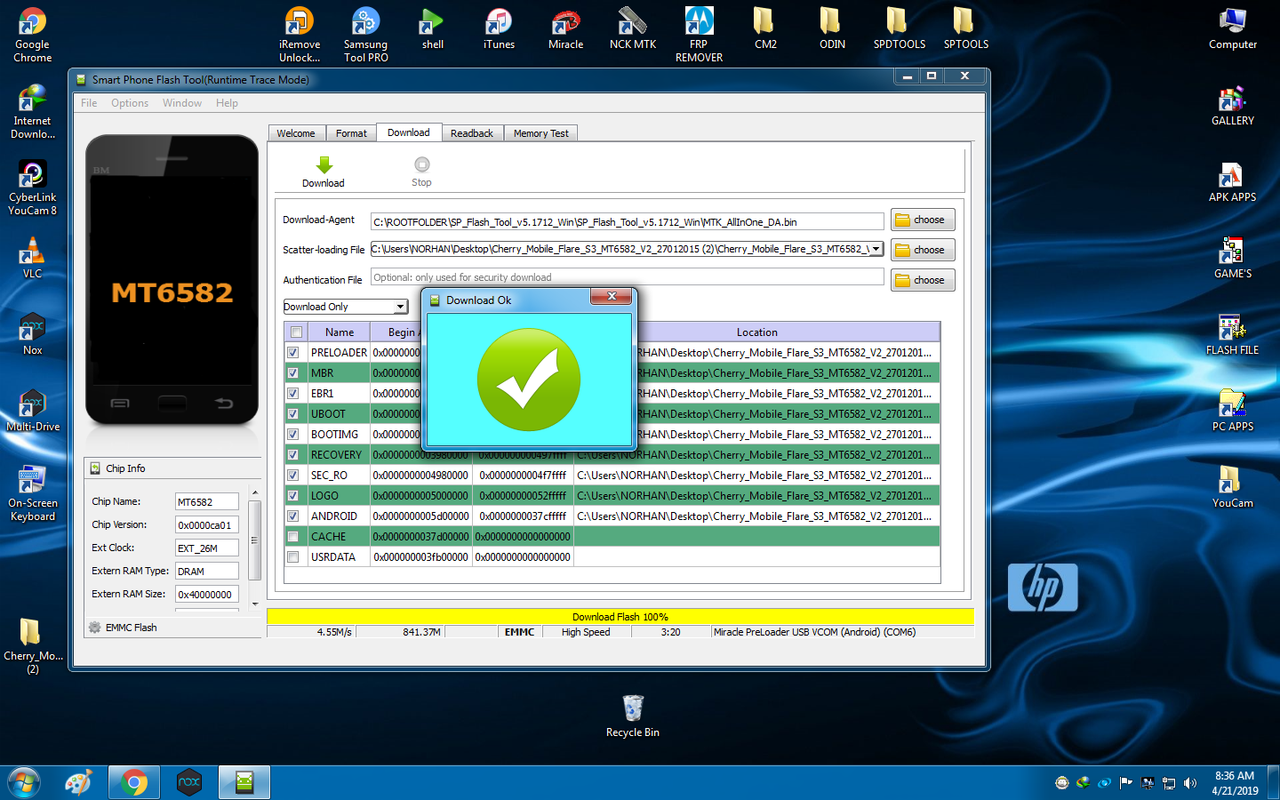The width and height of the screenshot is (1280, 800).
Task: Open the Download Only mode dropdown
Action: pyautogui.click(x=345, y=307)
